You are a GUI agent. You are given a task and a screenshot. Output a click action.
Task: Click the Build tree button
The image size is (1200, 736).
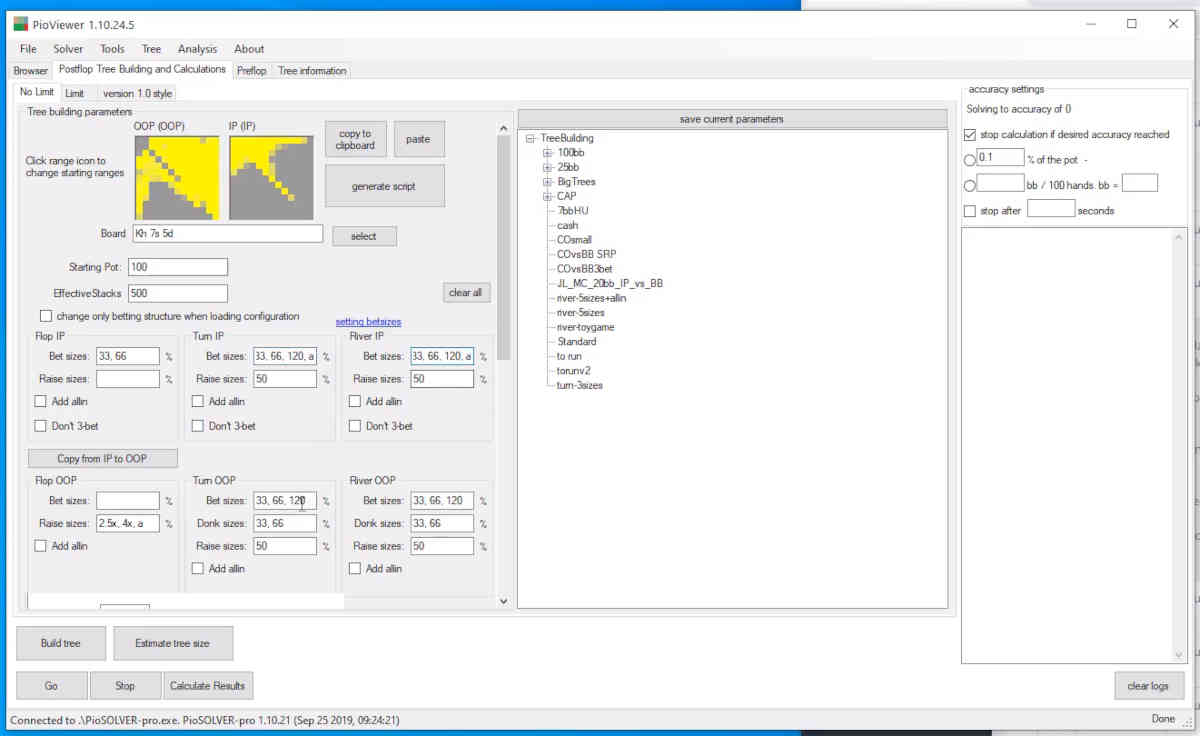pyautogui.click(x=60, y=643)
